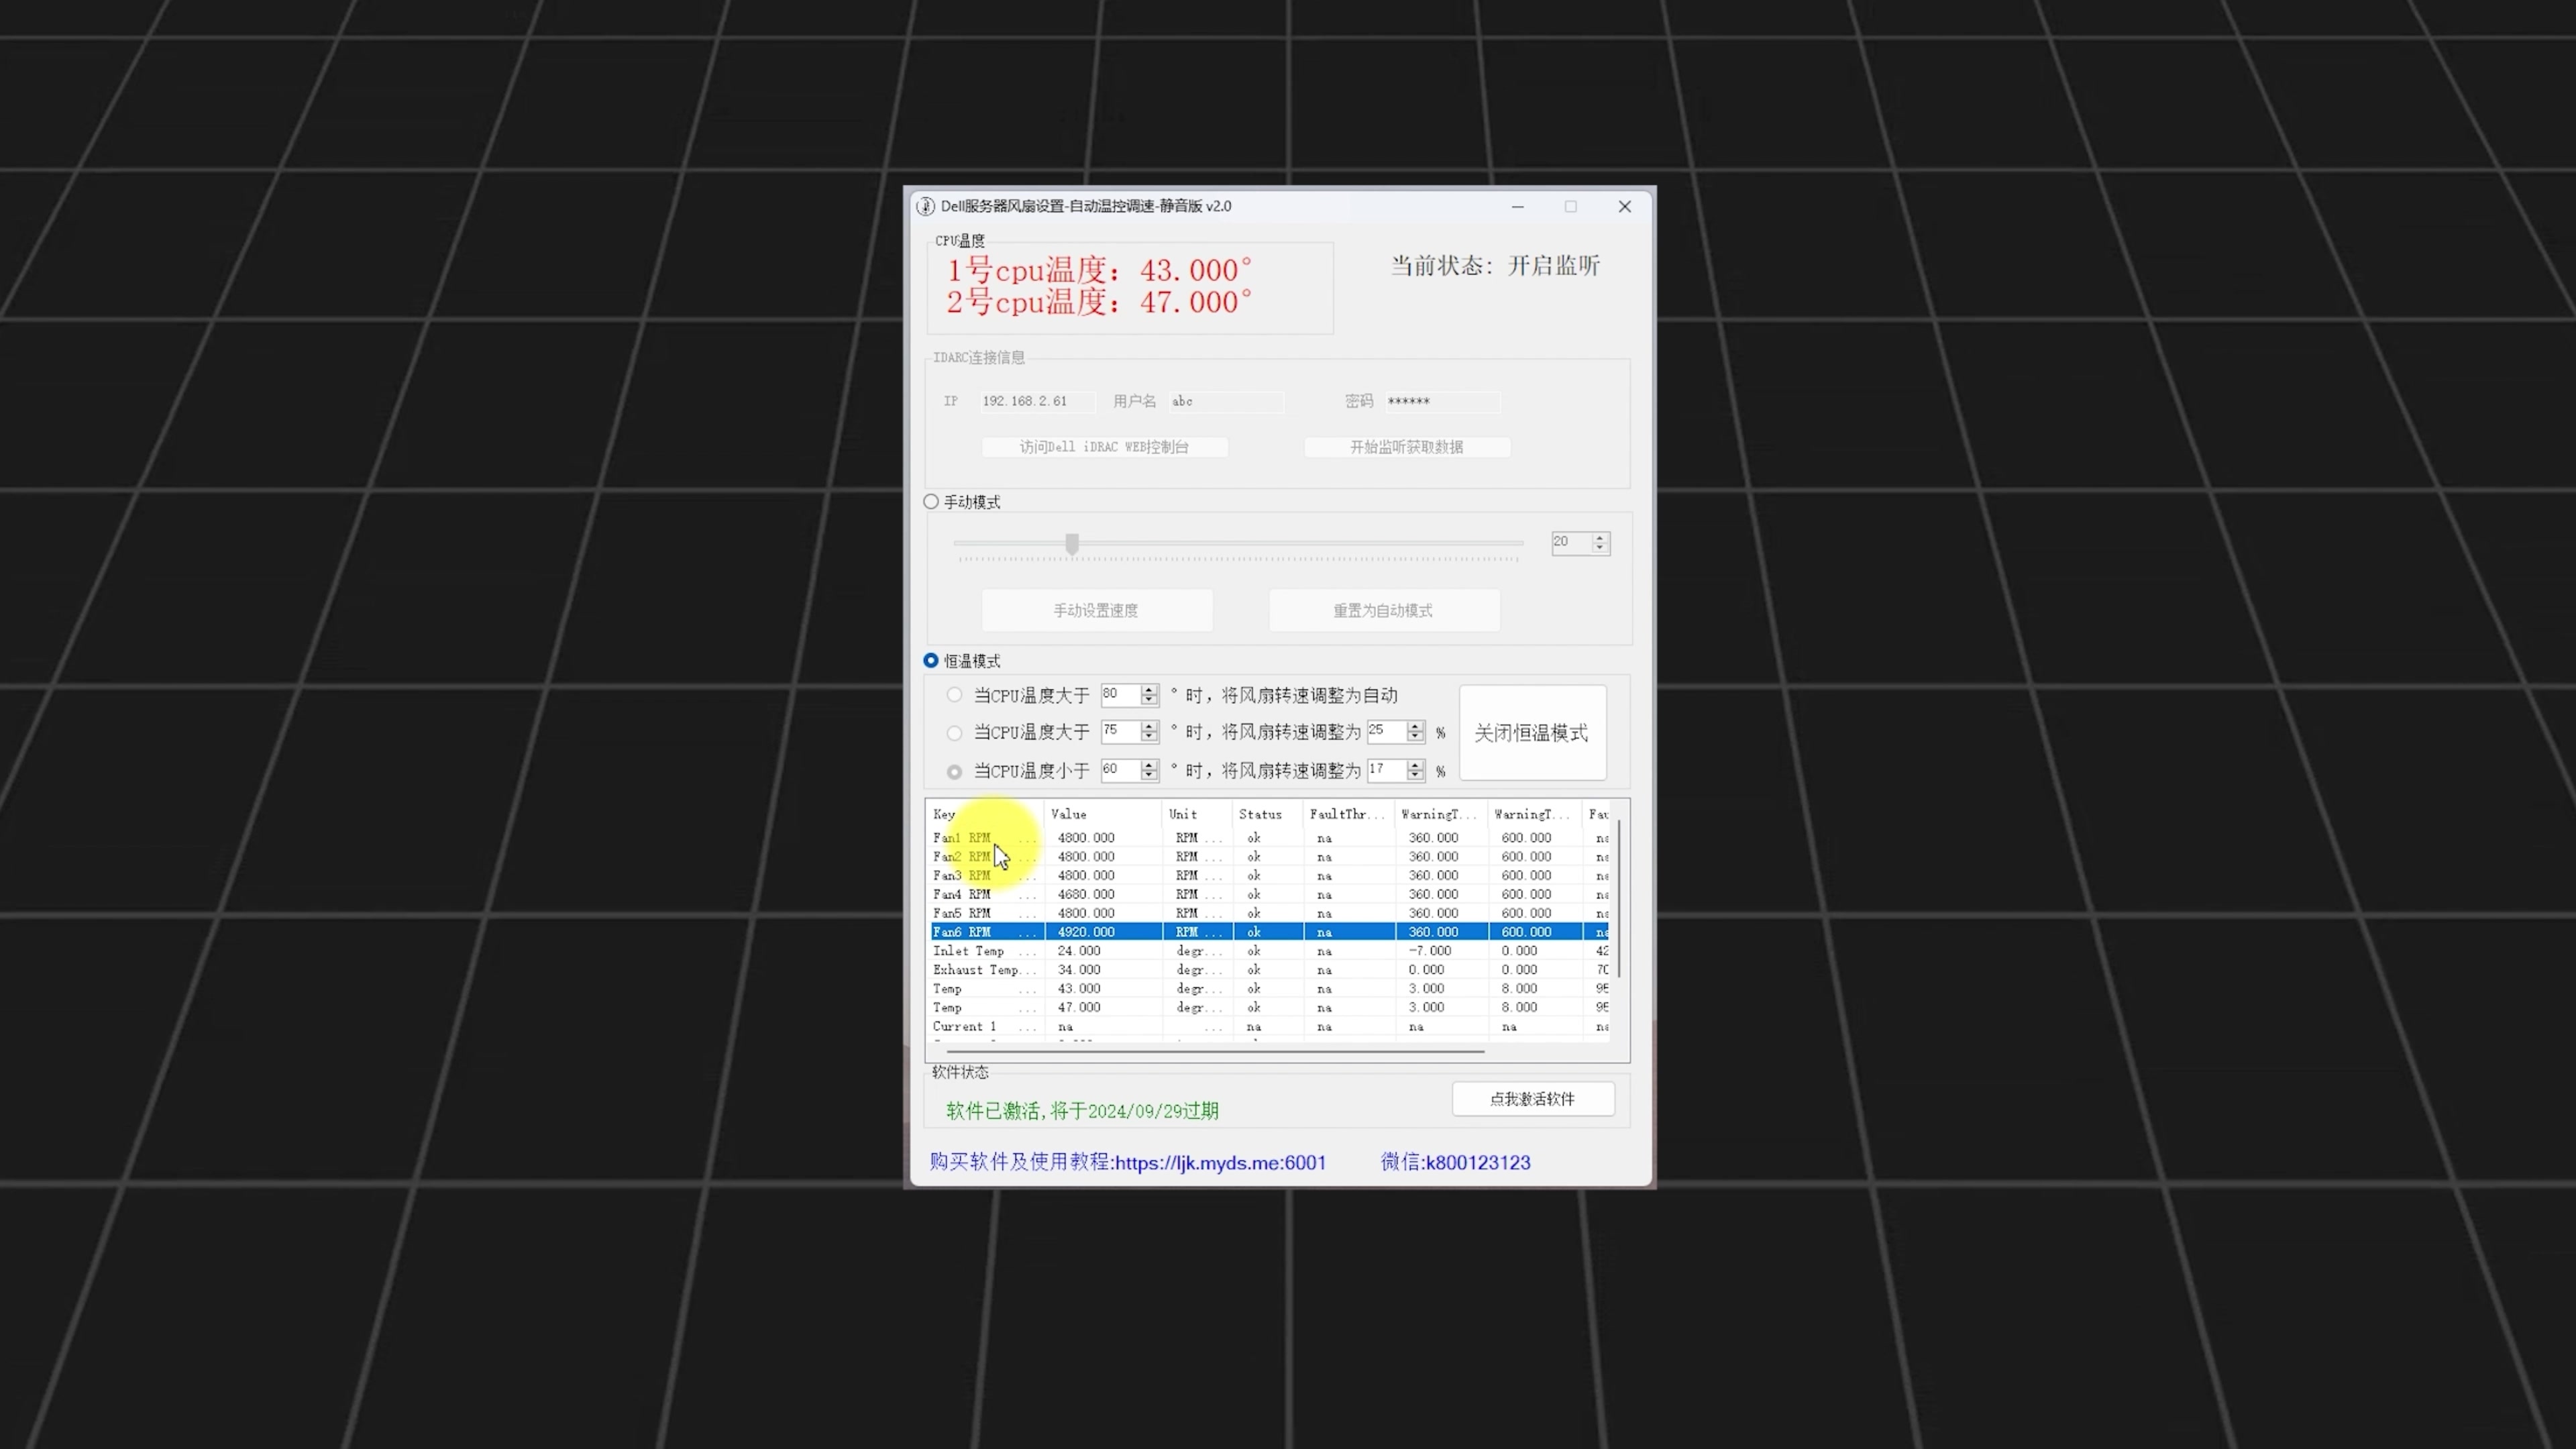Click the 软件已激活 expiry status text
Image resolution: width=2576 pixels, height=1449 pixels.
pyautogui.click(x=1082, y=1111)
